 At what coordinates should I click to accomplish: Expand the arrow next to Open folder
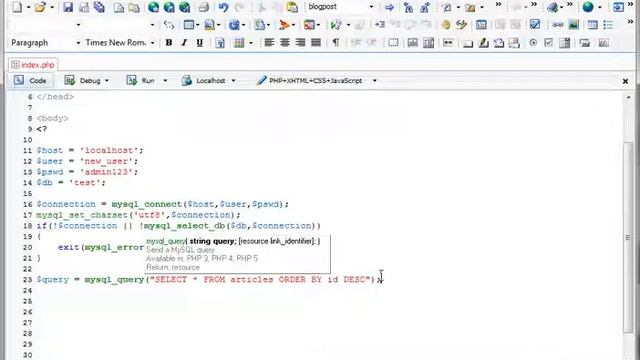coord(52,7)
